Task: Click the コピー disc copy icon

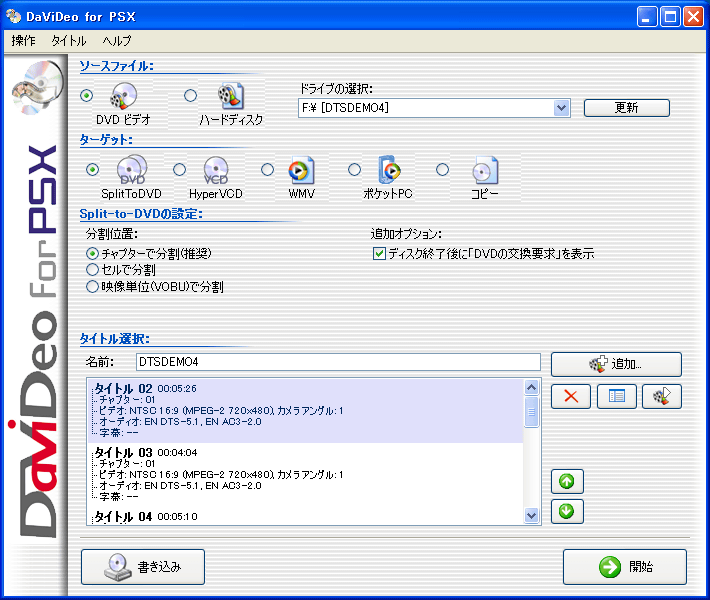Action: pyautogui.click(x=485, y=170)
